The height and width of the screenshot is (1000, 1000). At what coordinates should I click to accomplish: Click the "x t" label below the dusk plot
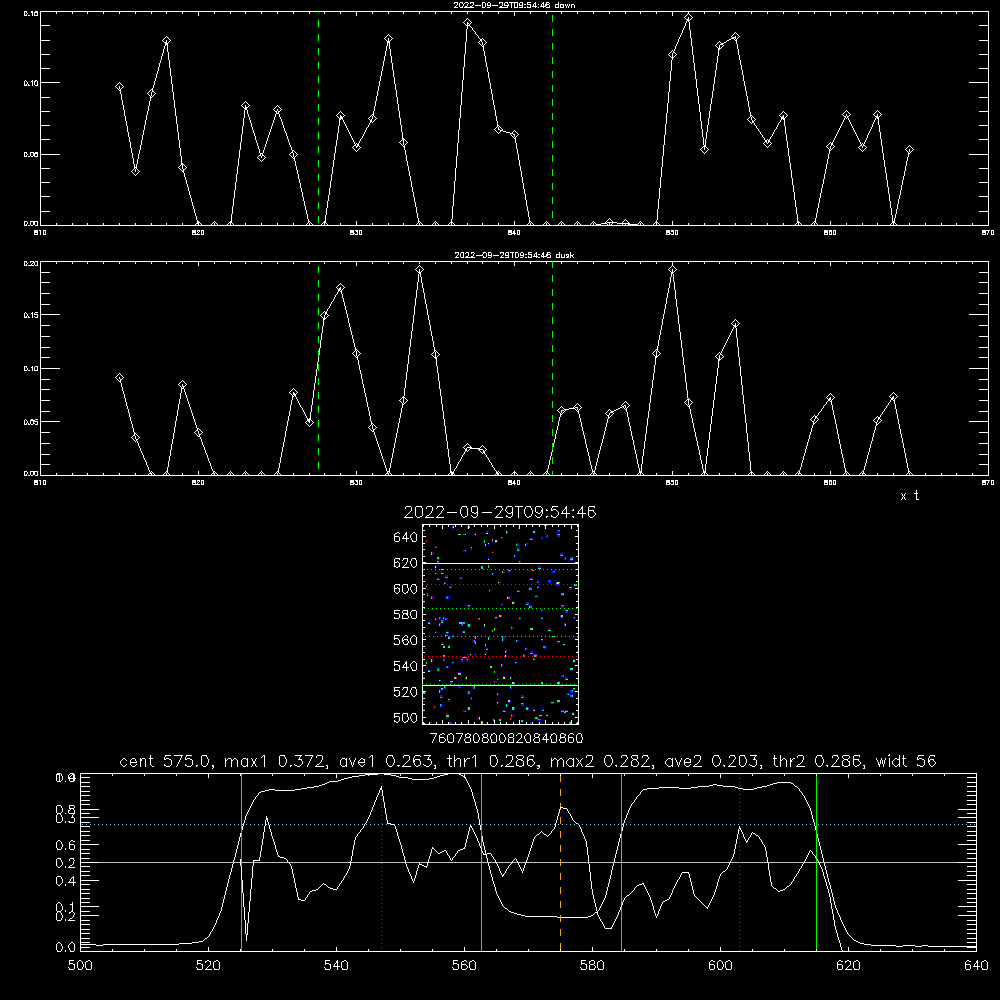[909, 496]
